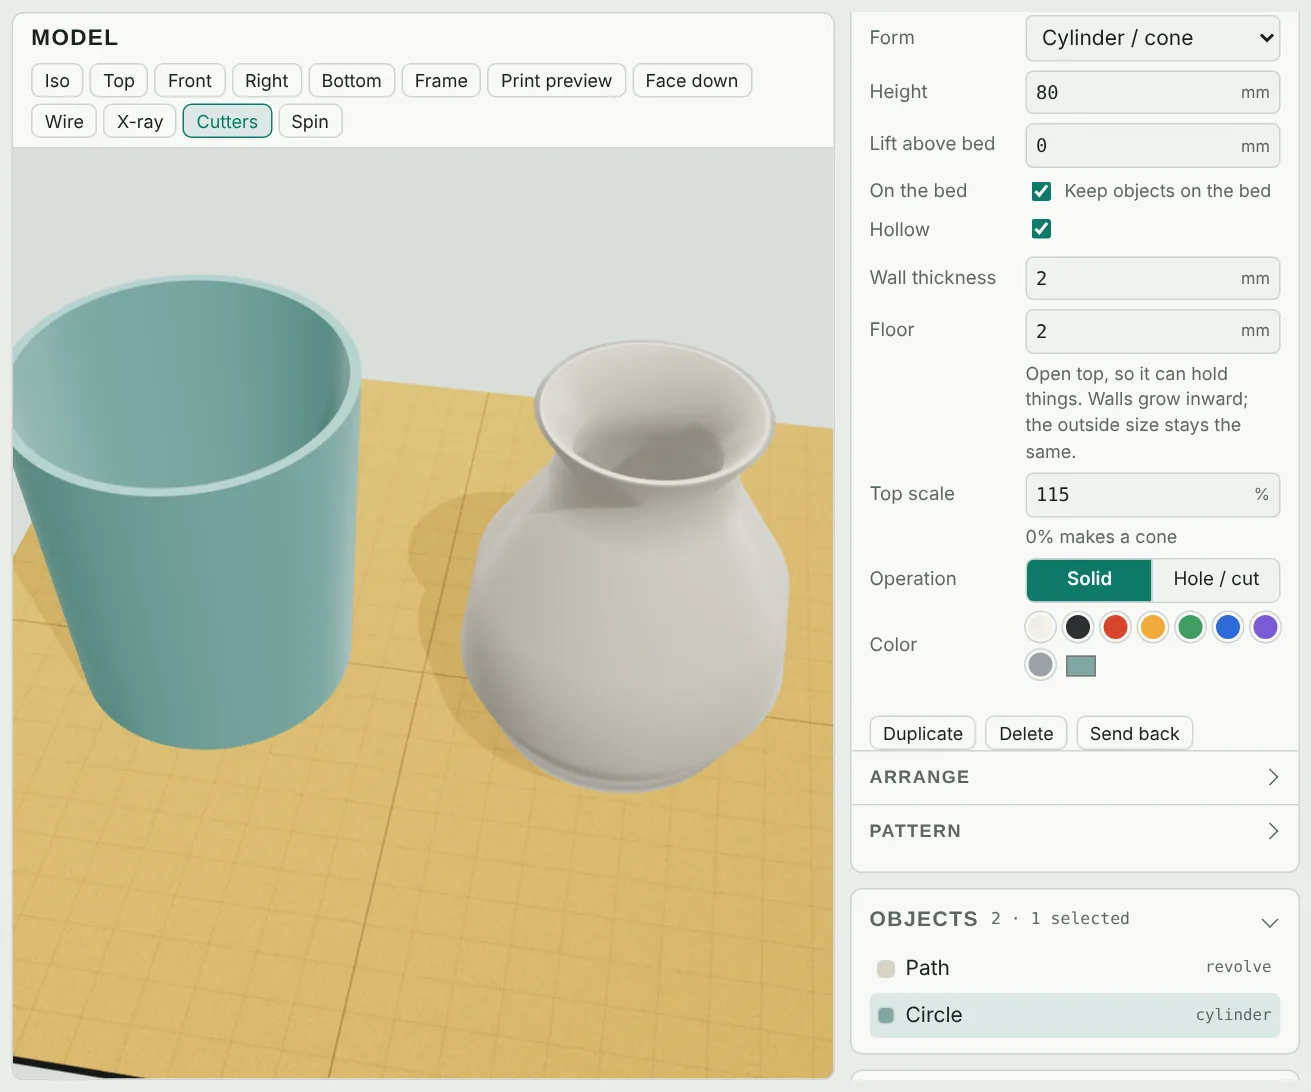Pick the orange color swatch
Viewport: 1311px width, 1092px height.
1153,627
